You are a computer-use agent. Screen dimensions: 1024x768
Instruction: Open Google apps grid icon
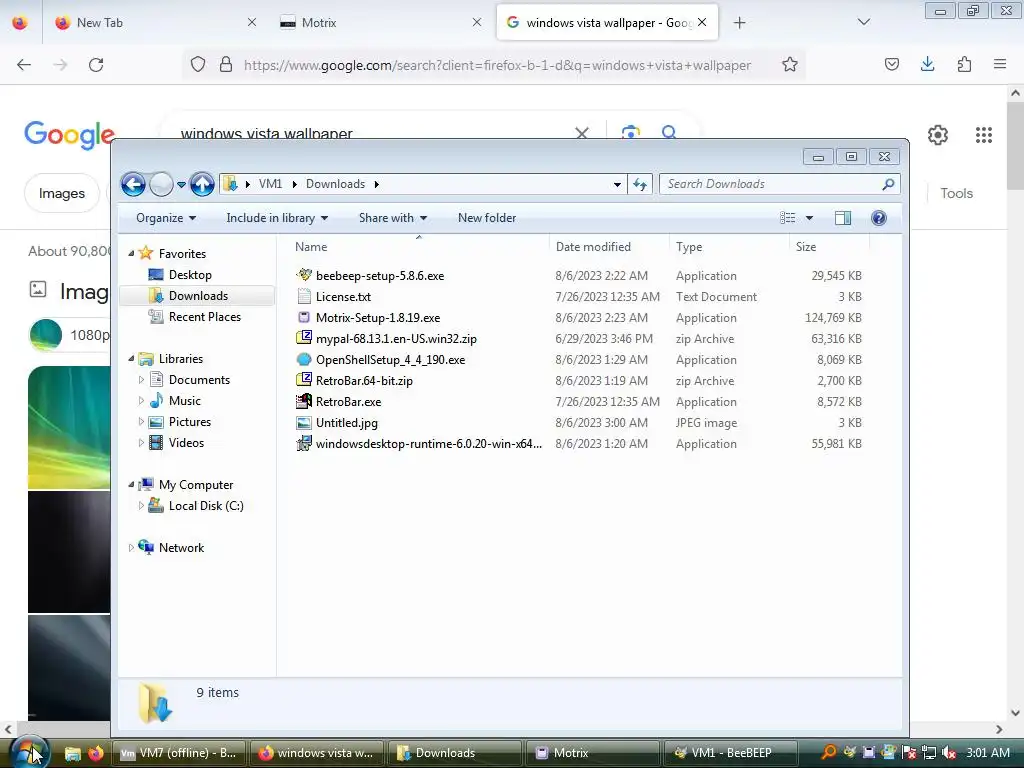tap(984, 135)
